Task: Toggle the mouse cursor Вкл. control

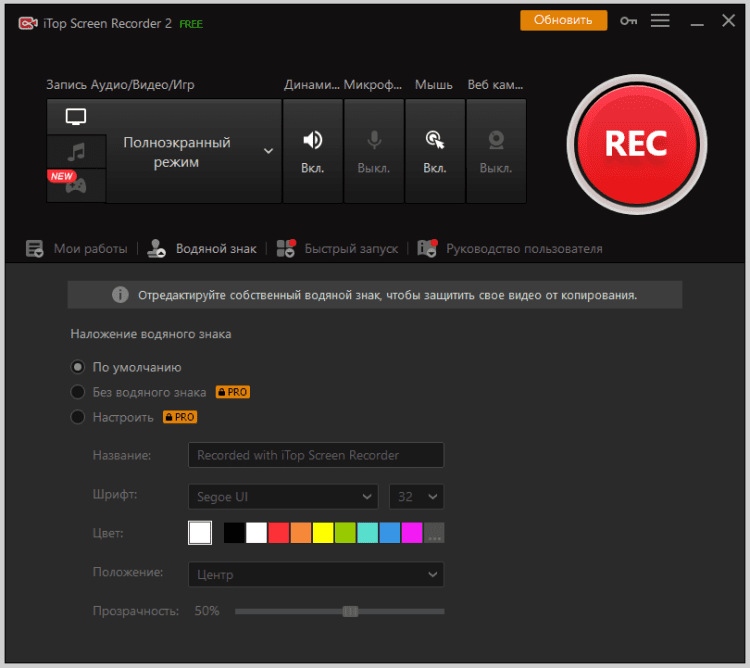Action: click(x=435, y=151)
